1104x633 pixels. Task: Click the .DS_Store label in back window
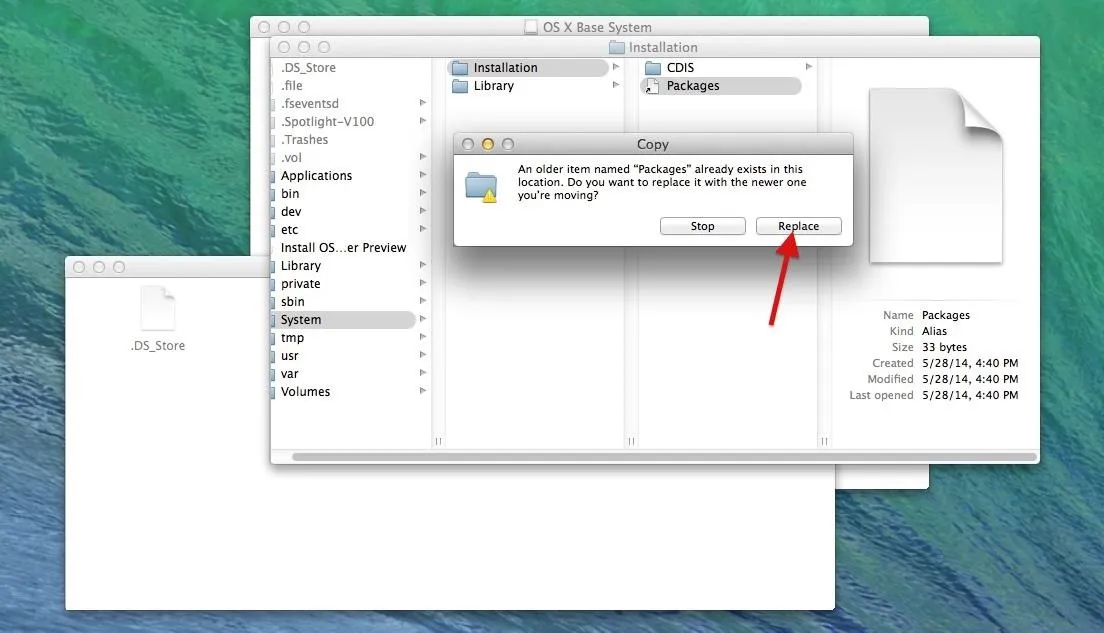(158, 346)
